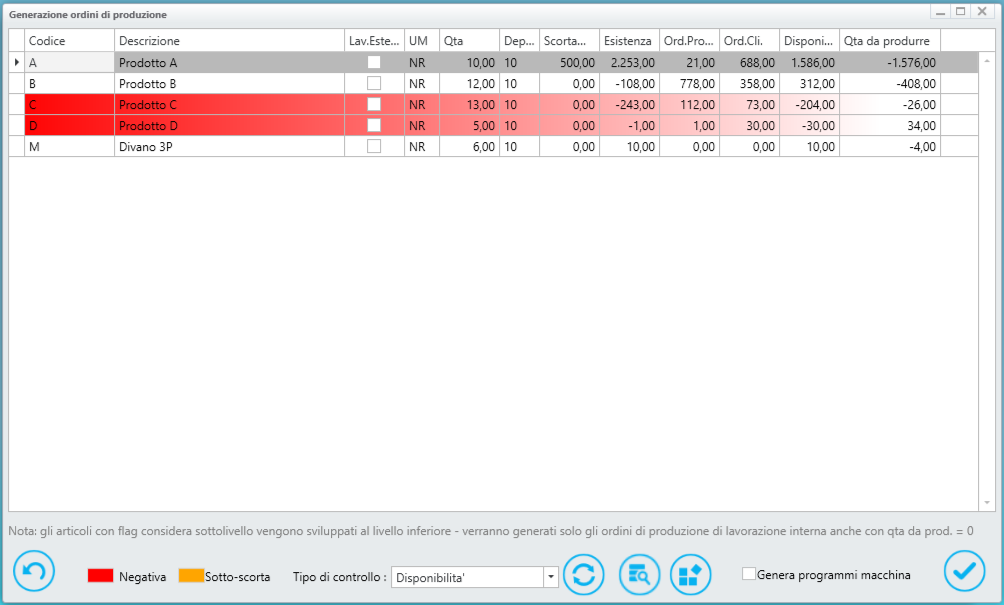This screenshot has height=605, width=1004.
Task: Confirm with the checkmark button
Action: (964, 570)
